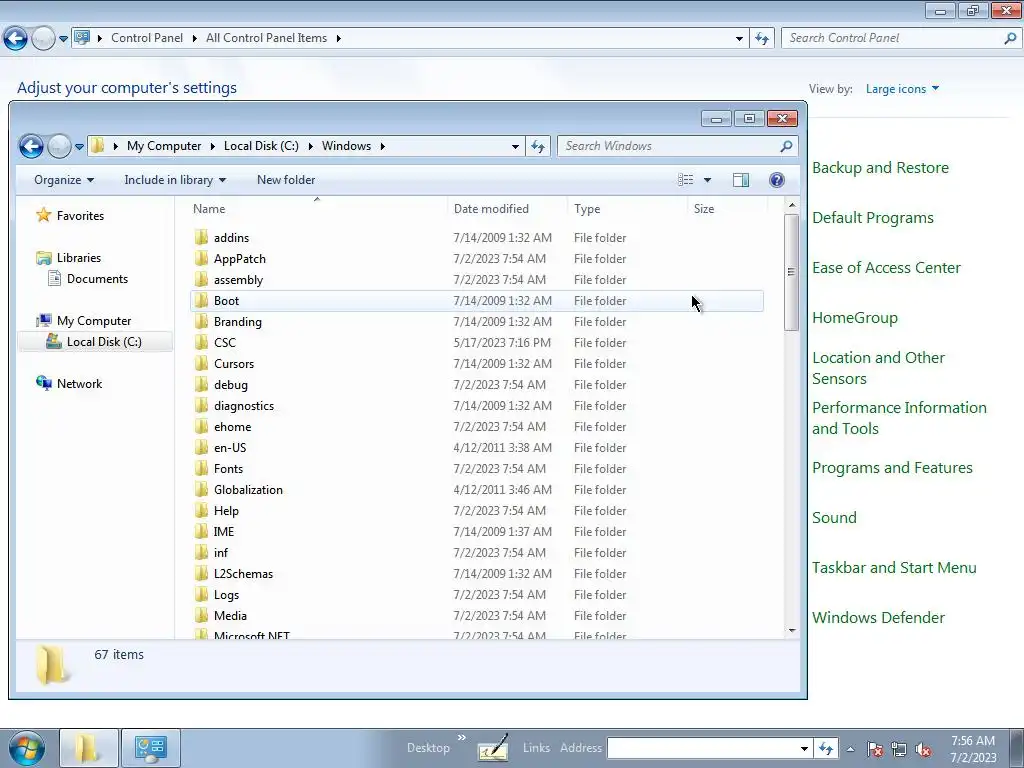
Task: Click the Explorer vertical scrollbar thumb
Action: pos(792,272)
